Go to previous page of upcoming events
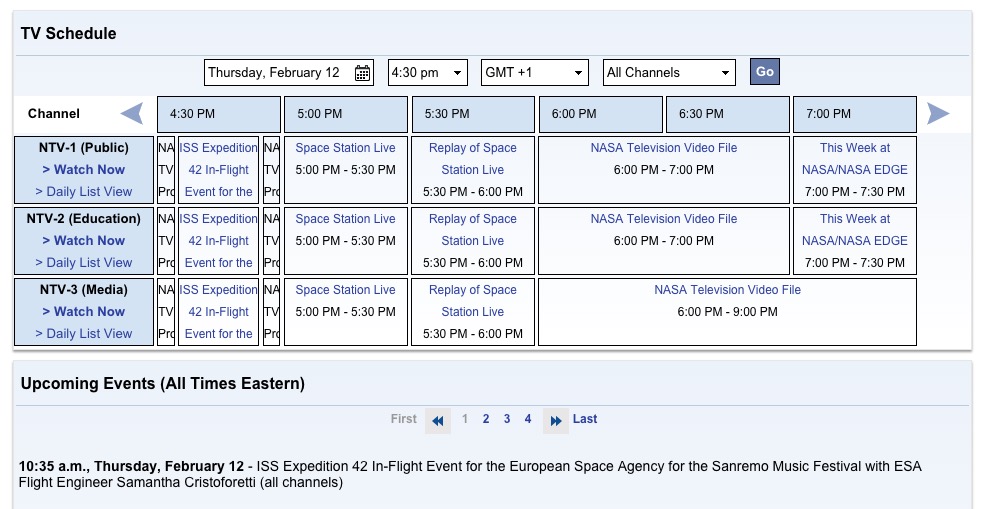 [437, 421]
